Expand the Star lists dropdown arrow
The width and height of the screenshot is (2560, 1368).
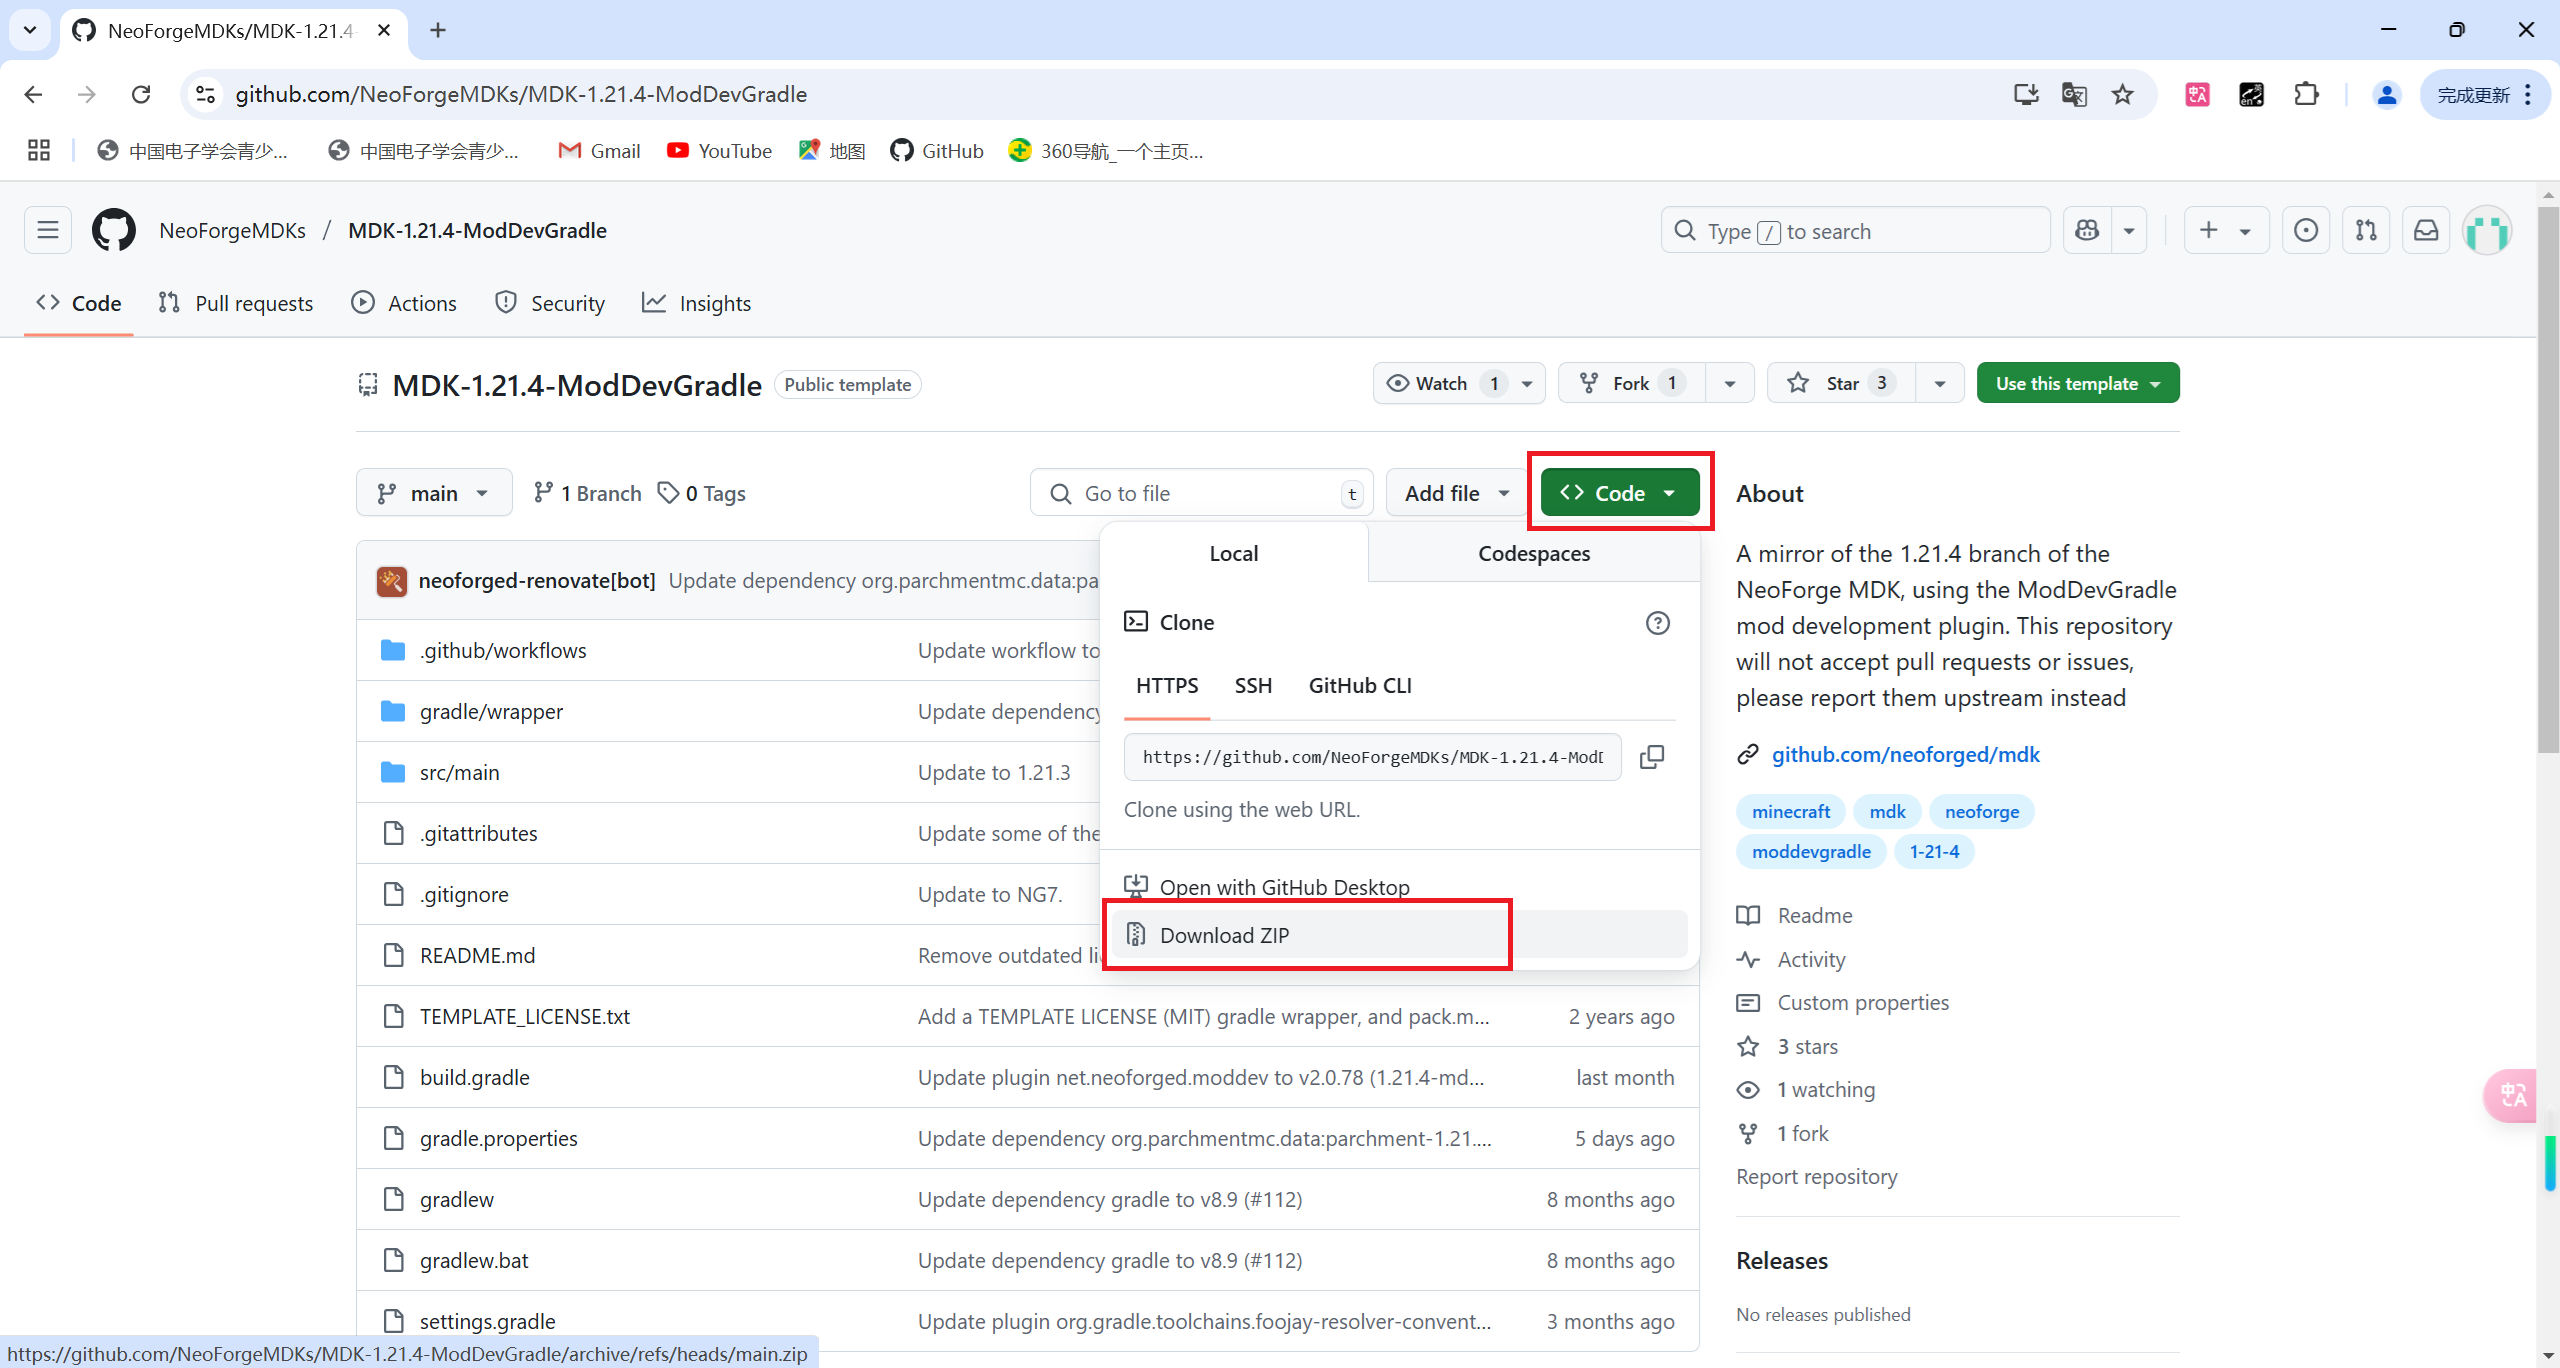(x=1939, y=383)
